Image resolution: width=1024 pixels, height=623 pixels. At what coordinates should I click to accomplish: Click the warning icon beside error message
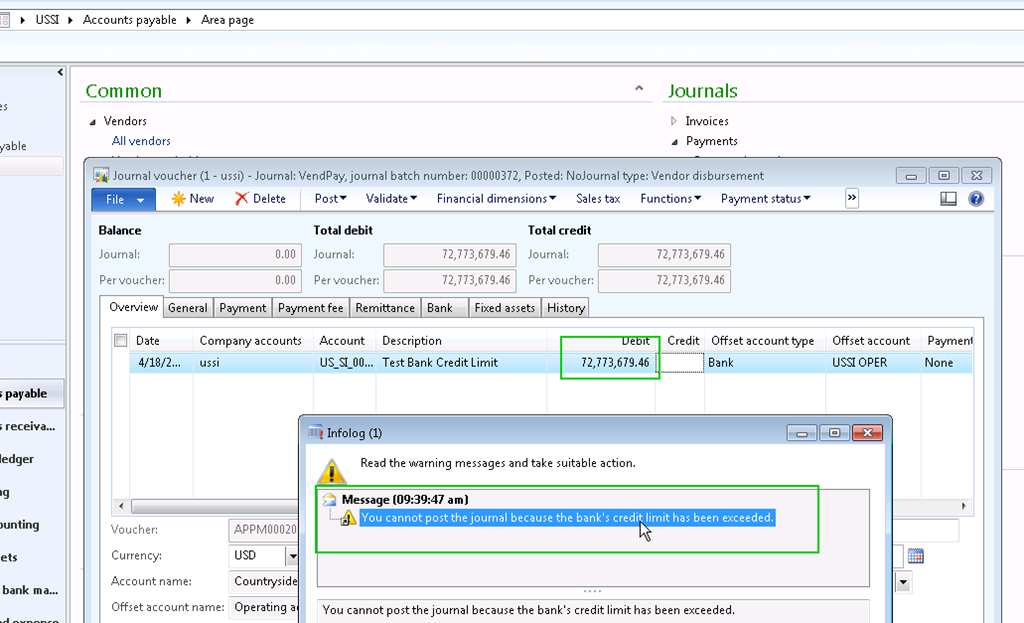coord(348,518)
